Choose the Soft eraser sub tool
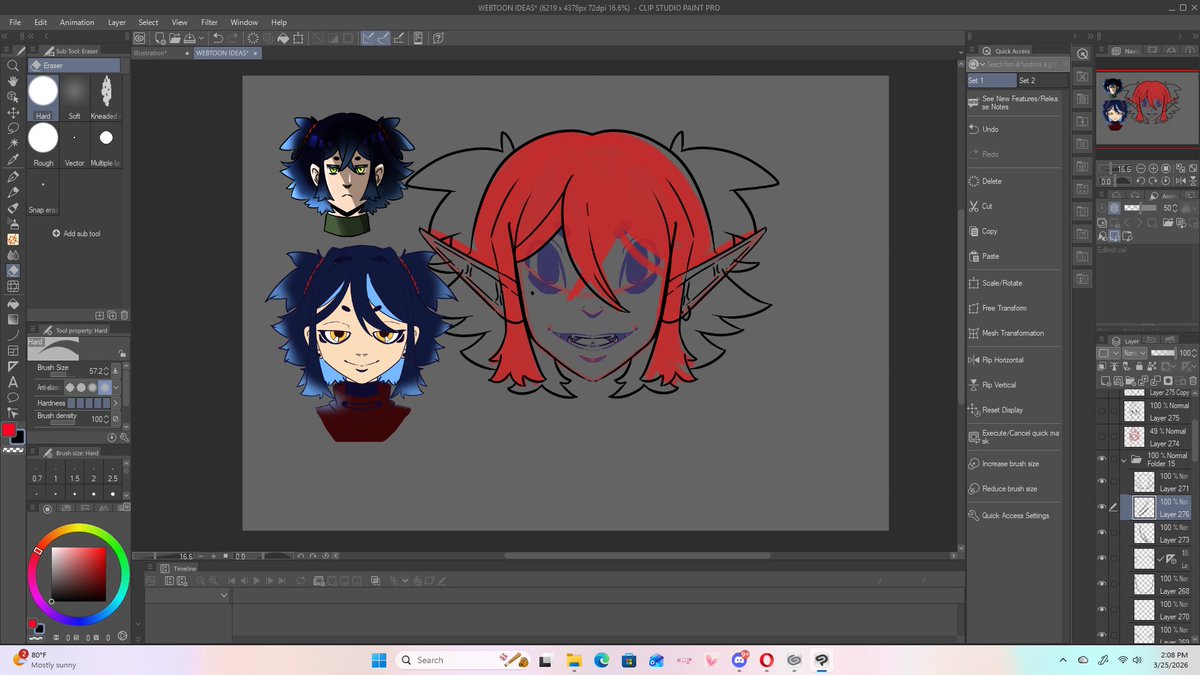1200x675 pixels. [75, 98]
